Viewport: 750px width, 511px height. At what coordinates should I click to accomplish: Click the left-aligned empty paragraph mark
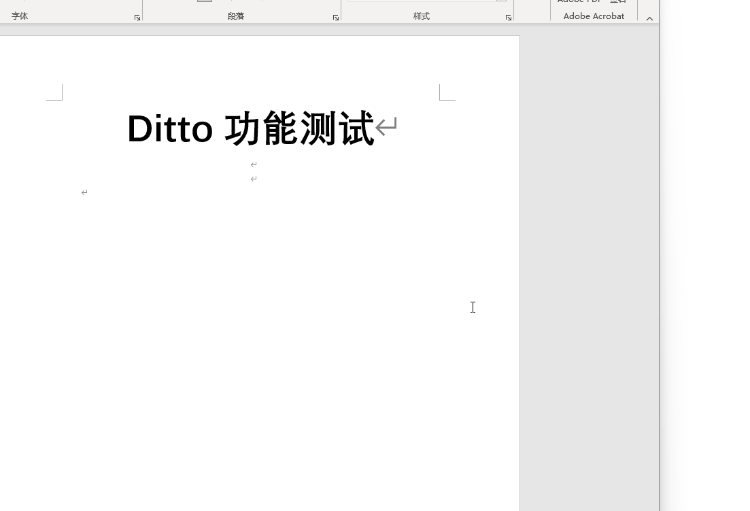tap(84, 192)
